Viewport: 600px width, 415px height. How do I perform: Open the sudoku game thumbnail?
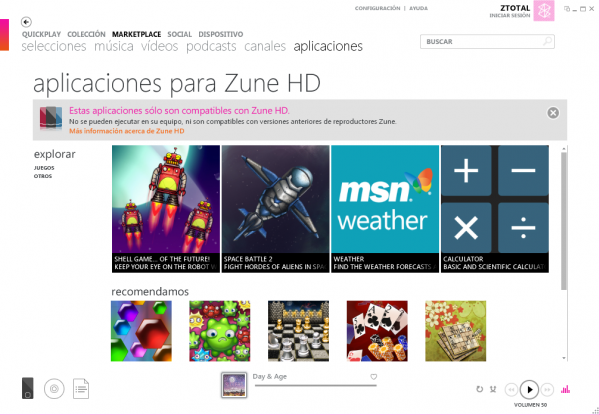coord(456,331)
